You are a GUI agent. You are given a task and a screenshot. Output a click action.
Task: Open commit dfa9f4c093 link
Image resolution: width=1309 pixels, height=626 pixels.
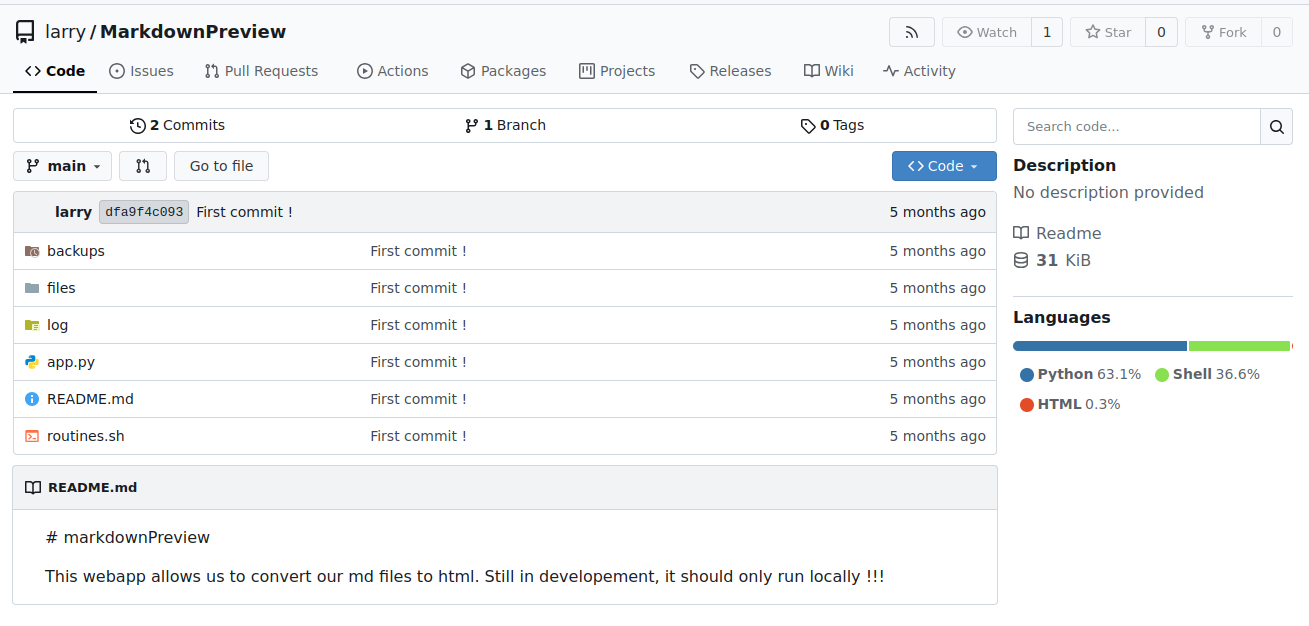[144, 212]
